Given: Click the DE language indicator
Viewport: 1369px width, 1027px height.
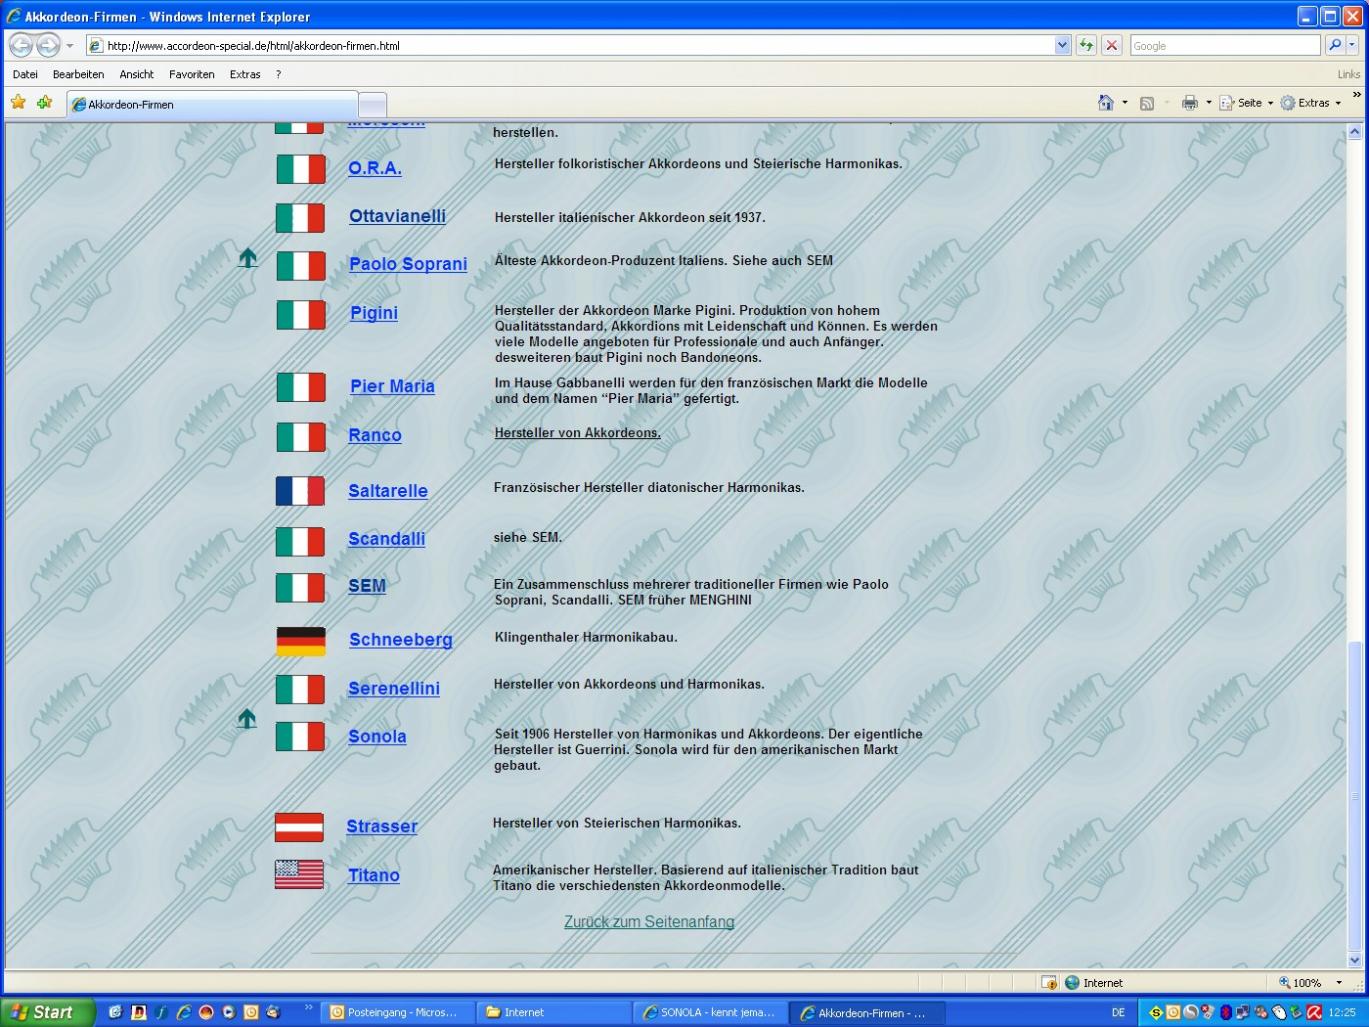Looking at the screenshot, I should point(1118,1012).
